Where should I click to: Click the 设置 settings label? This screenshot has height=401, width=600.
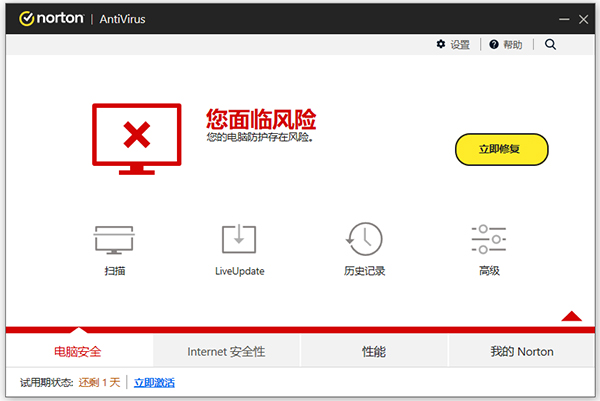pyautogui.click(x=460, y=45)
